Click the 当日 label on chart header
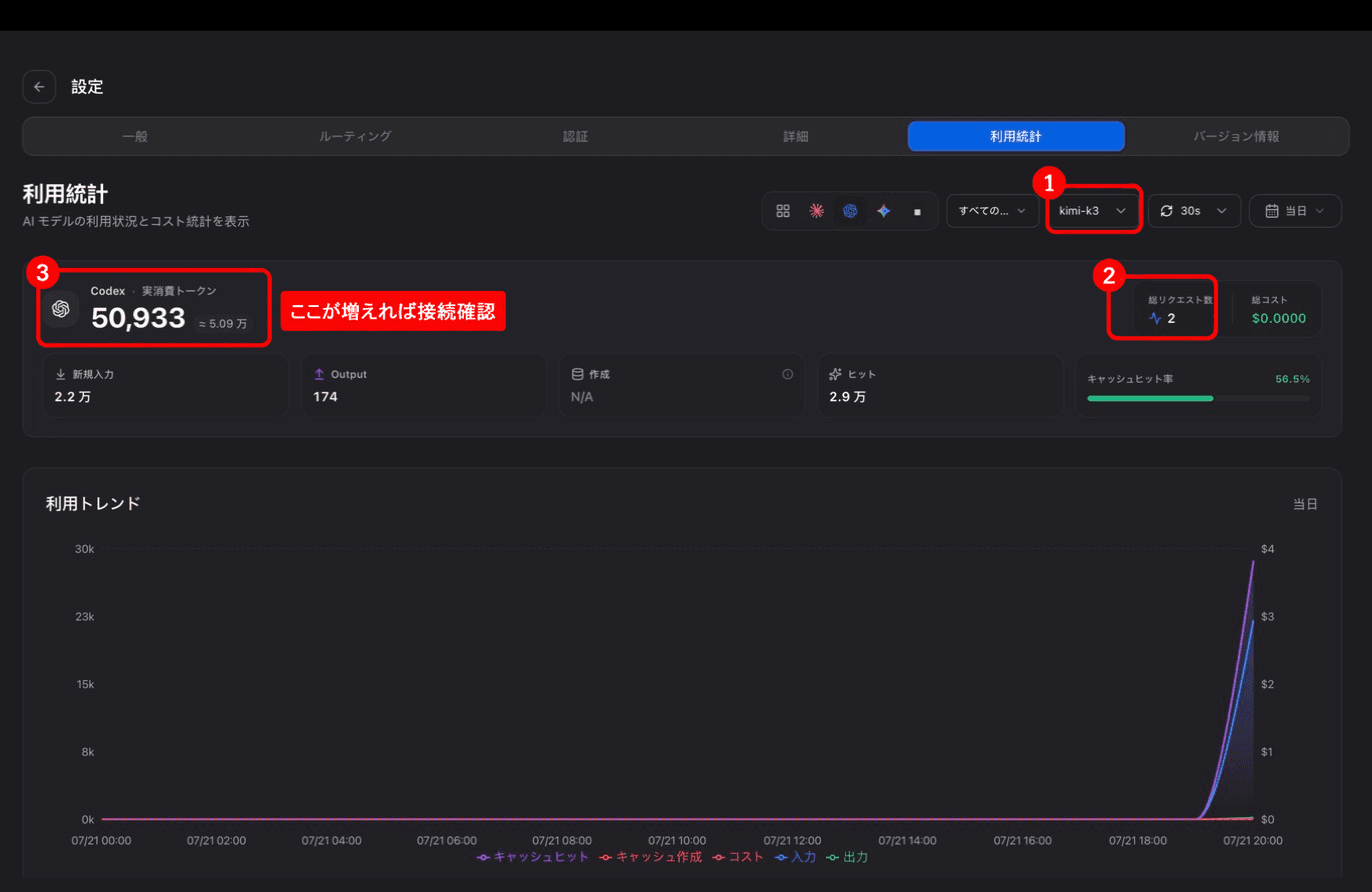Viewport: 1372px width, 892px height. click(1305, 504)
